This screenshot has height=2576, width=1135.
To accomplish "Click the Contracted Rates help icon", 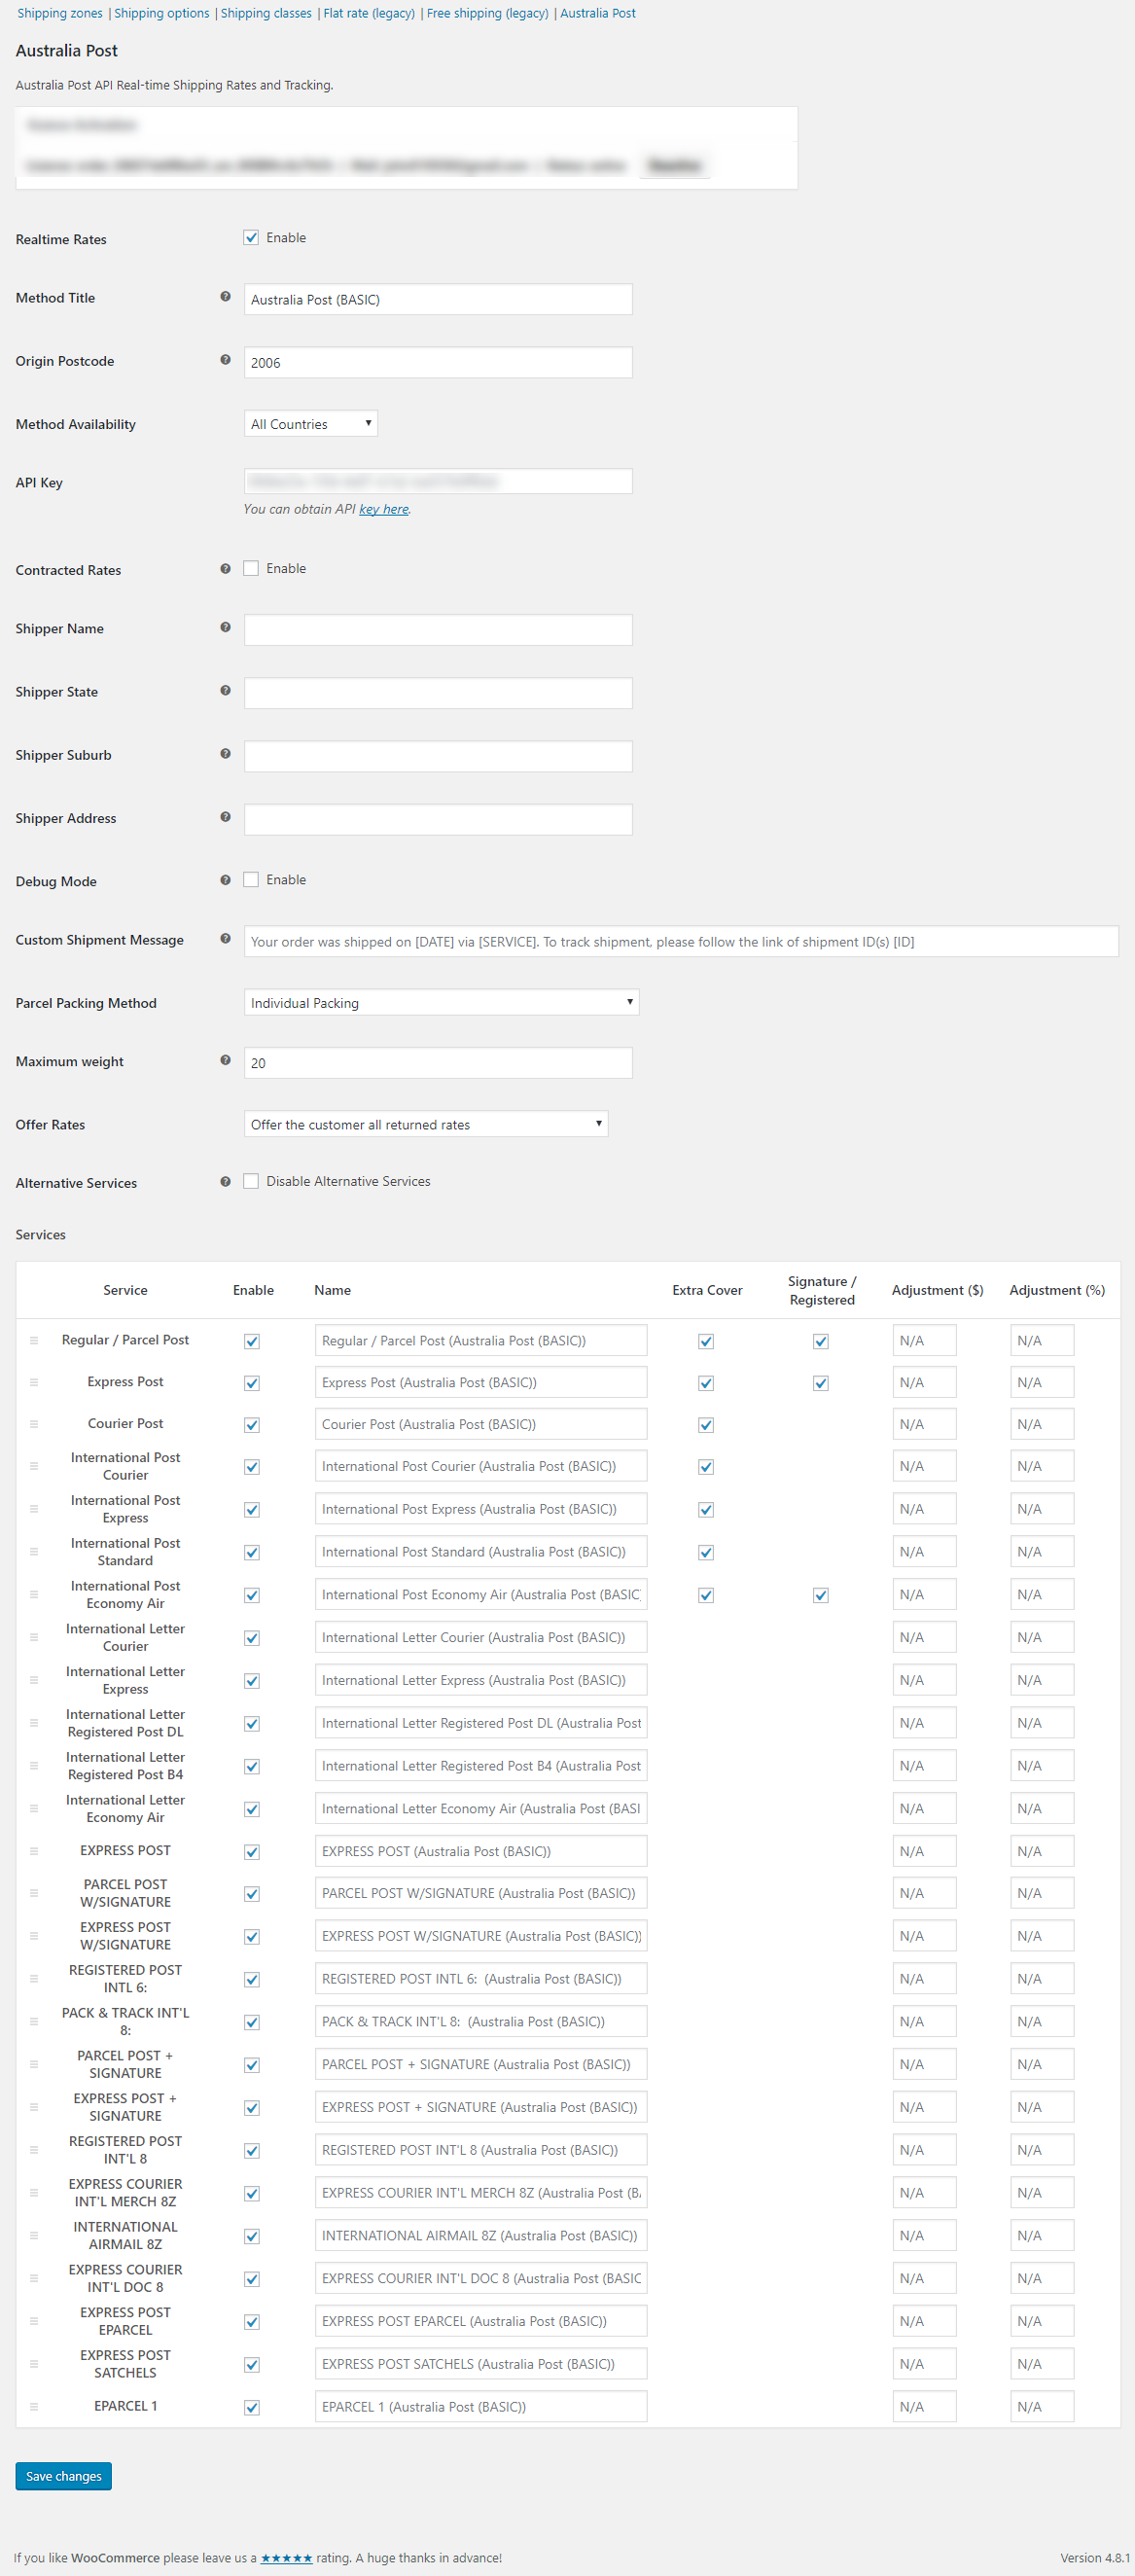I will [225, 569].
